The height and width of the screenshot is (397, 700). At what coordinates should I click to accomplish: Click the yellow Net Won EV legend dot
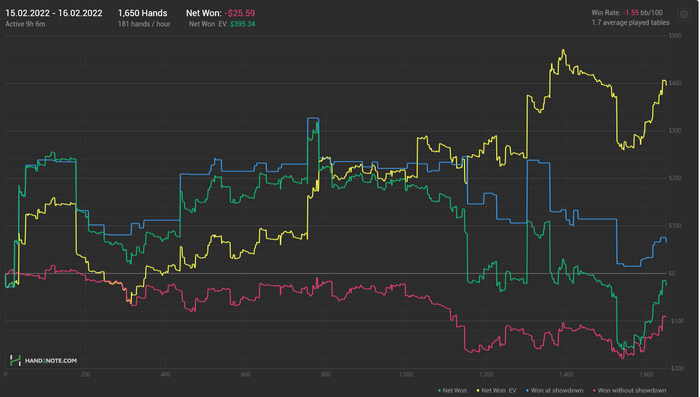pos(478,391)
